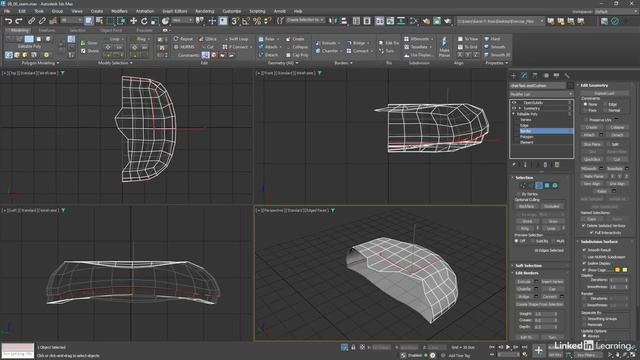Open the Modifiers menu
This screenshot has width=640, height=360.
[x=119, y=11]
